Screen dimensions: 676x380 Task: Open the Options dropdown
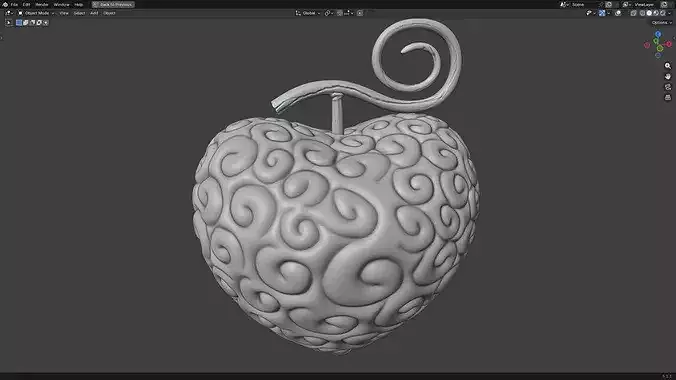662,22
